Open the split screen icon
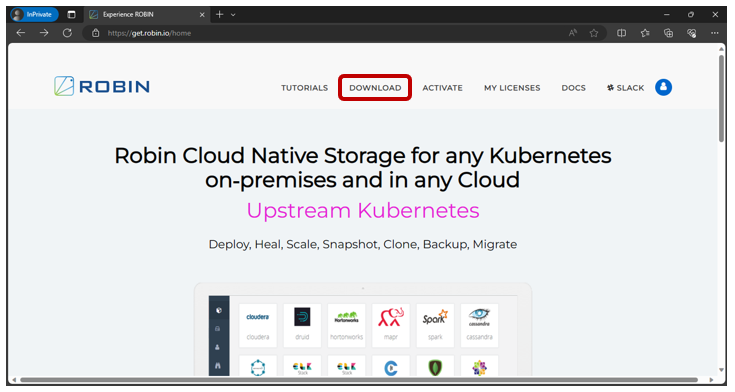 click(x=622, y=33)
